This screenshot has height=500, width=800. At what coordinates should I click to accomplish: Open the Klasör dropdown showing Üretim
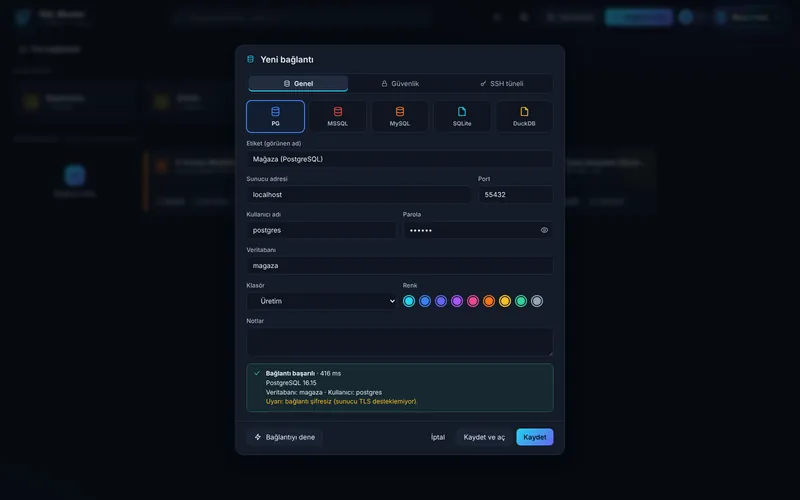(x=322, y=301)
